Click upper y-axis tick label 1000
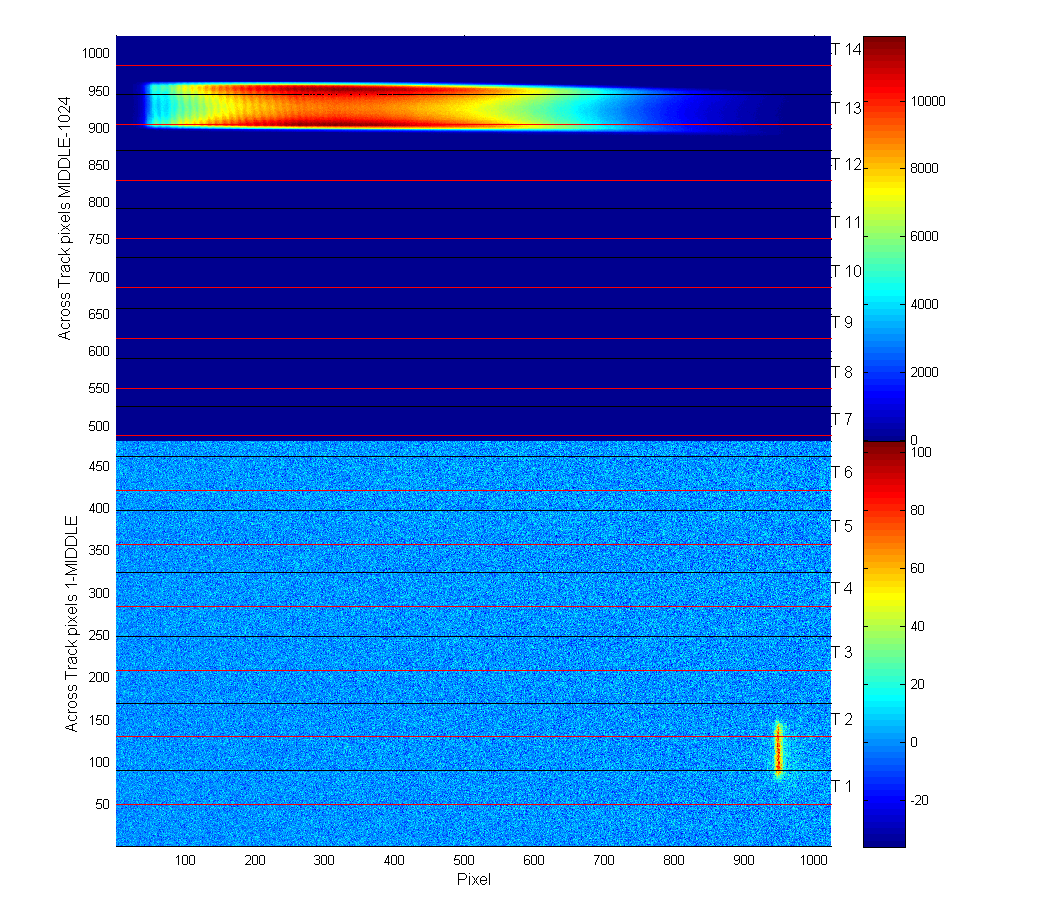Image resolution: width=1050 pixels, height=900 pixels. tap(96, 54)
